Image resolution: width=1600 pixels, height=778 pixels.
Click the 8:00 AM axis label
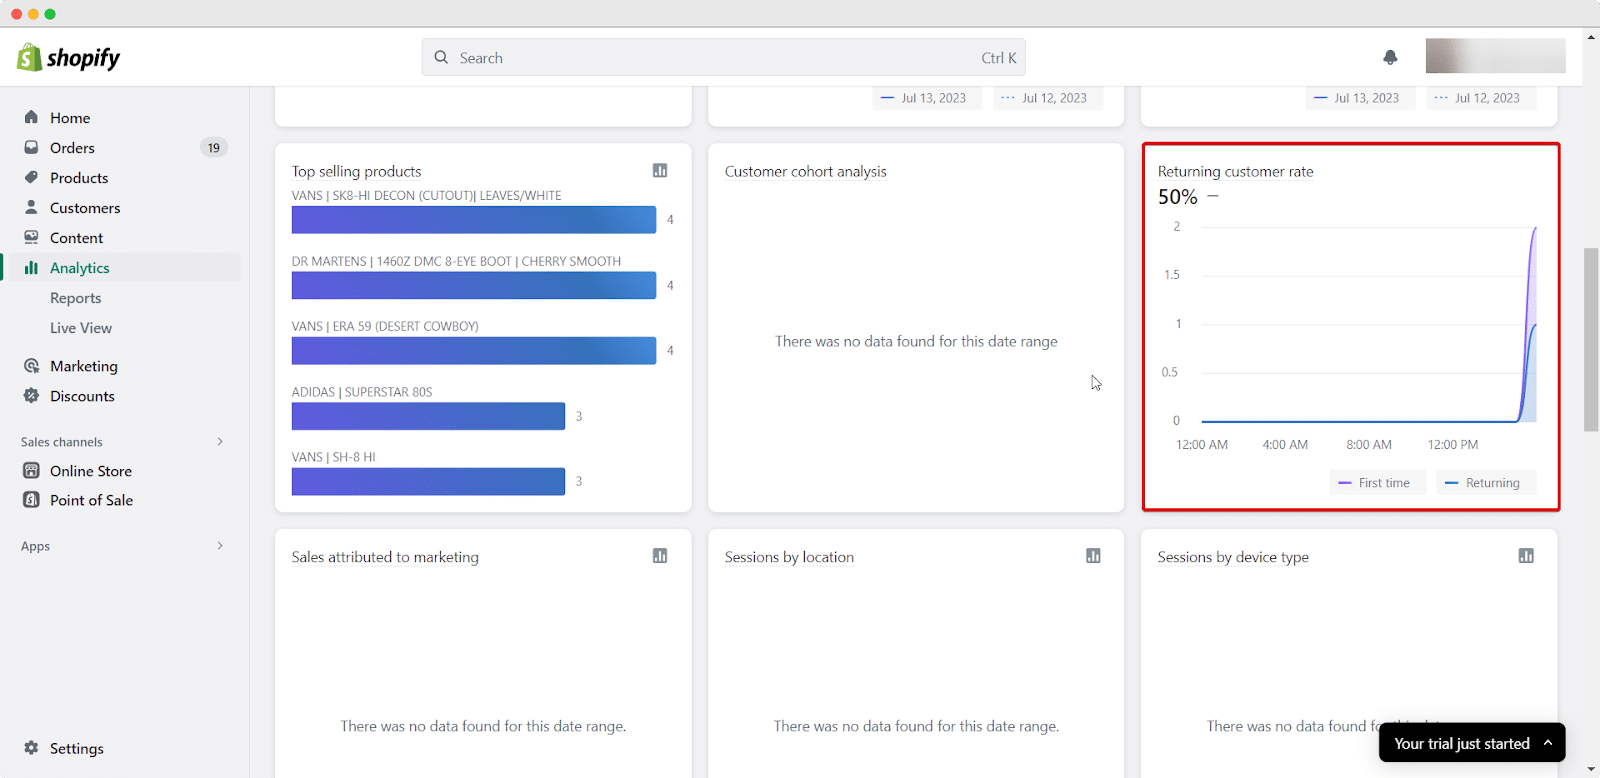point(1369,444)
